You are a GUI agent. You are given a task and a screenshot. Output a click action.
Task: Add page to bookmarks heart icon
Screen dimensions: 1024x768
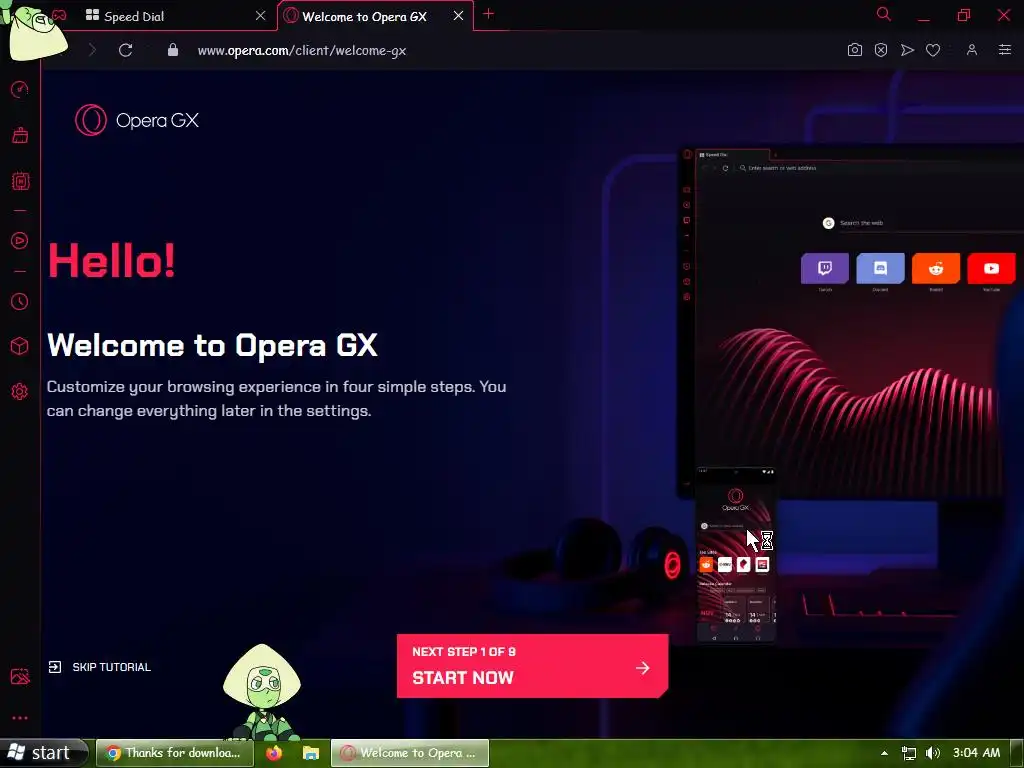tap(933, 50)
